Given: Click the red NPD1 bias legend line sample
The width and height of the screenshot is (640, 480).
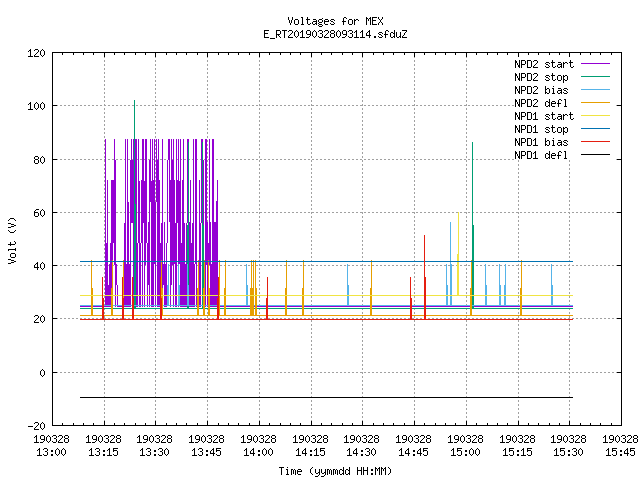Looking at the screenshot, I should pyautogui.click(x=595, y=142).
